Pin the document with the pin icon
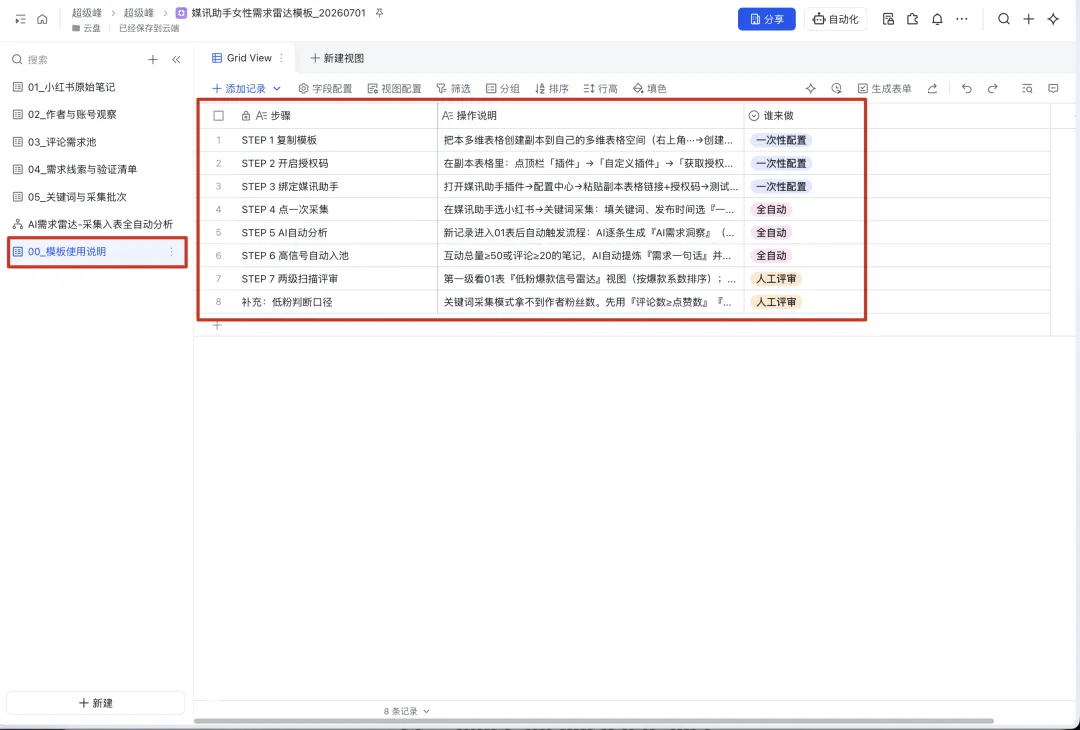Screen dimensions: 1080x730 click(380, 13)
